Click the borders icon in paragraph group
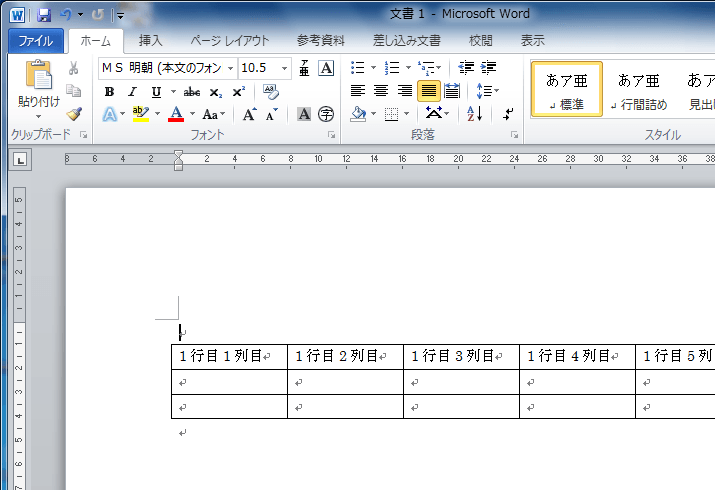Viewport: 715px width, 490px height. coord(391,114)
